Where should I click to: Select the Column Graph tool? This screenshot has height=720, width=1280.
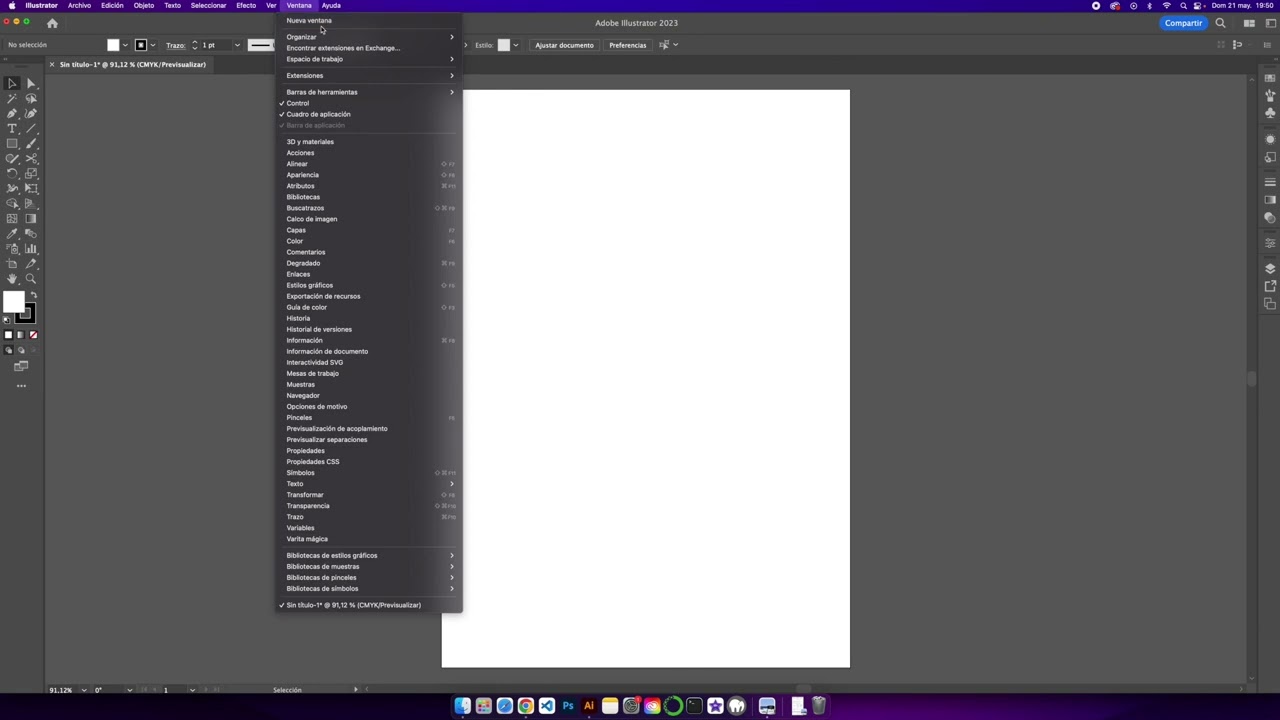[31, 248]
